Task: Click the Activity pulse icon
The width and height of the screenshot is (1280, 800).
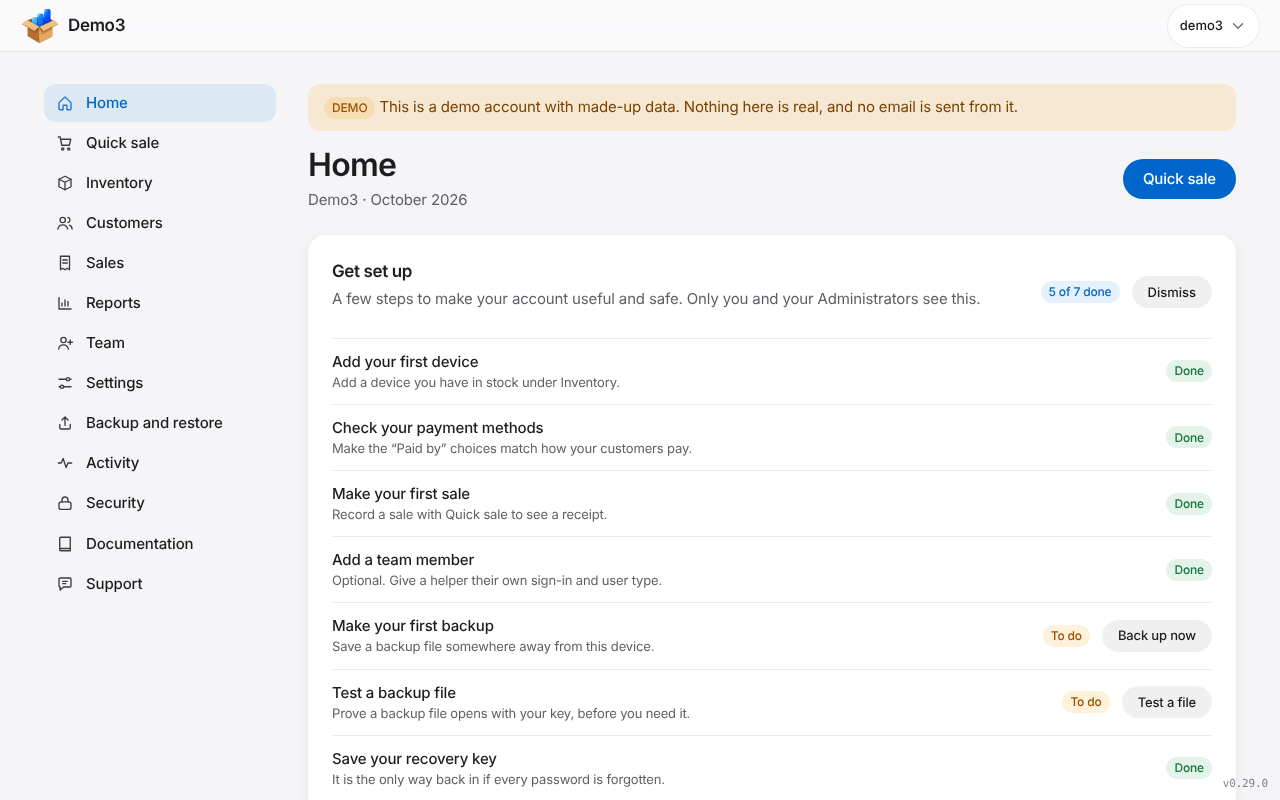Action: coord(65,463)
